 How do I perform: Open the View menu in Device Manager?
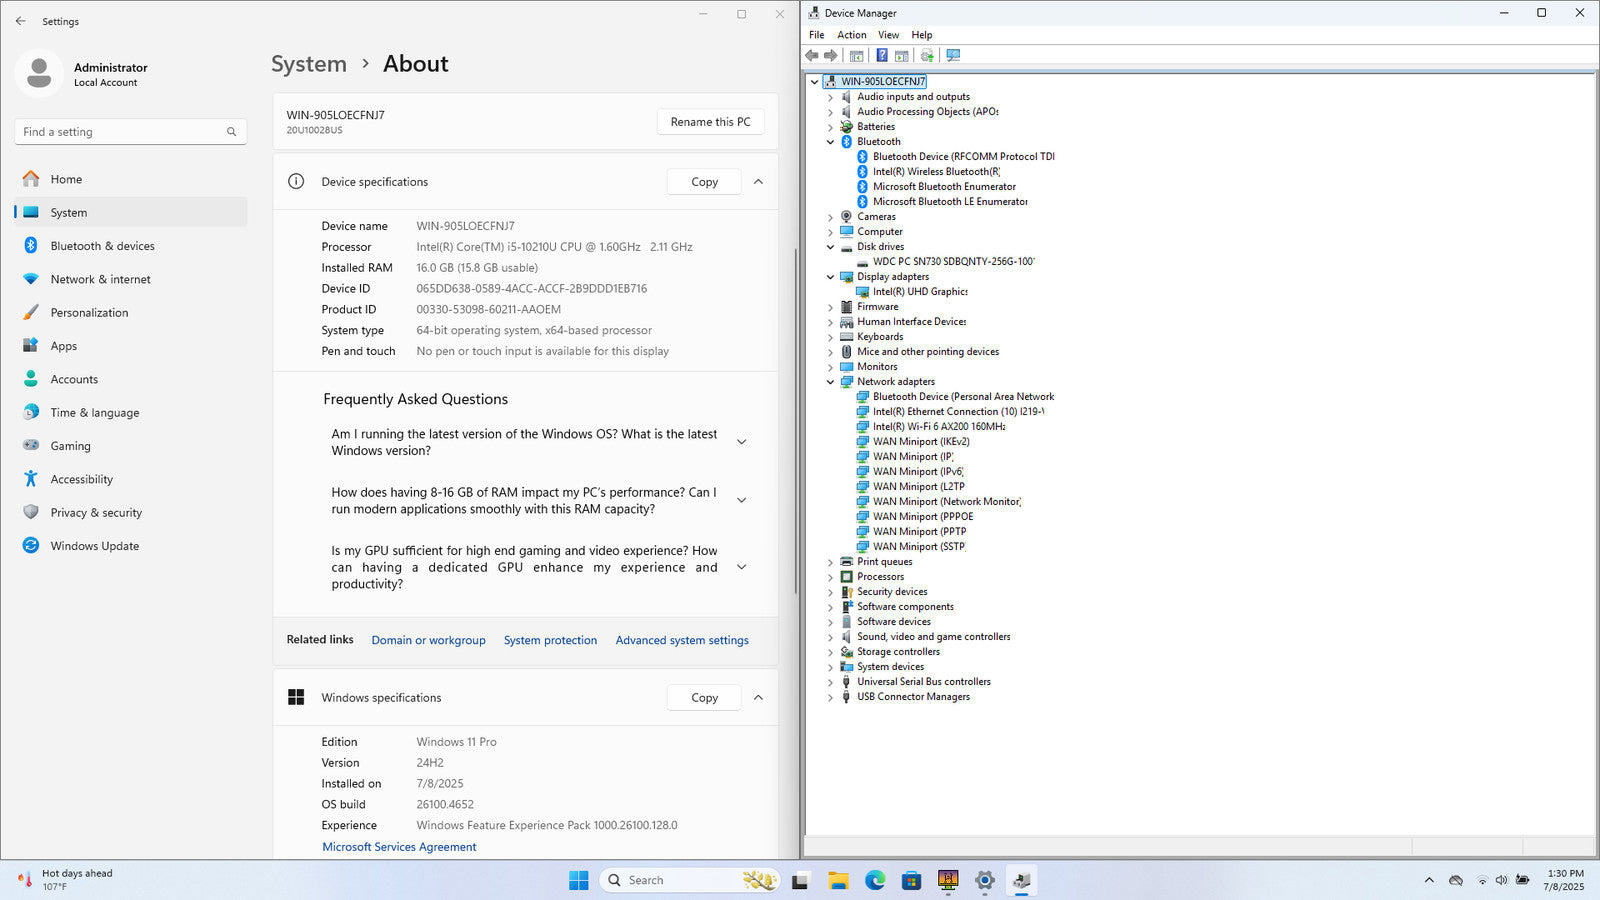click(x=888, y=35)
